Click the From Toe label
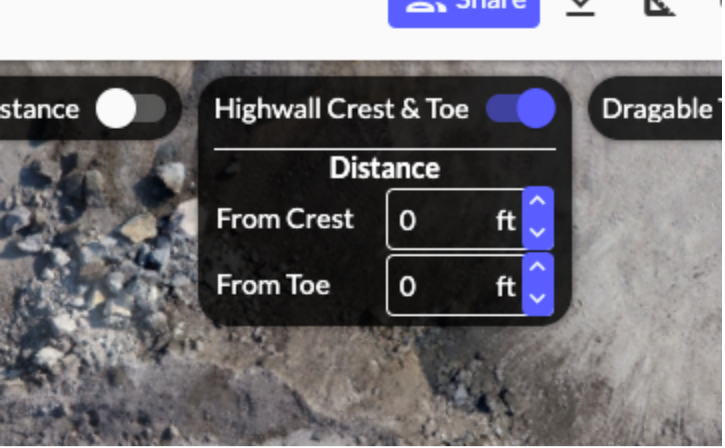 (273, 285)
